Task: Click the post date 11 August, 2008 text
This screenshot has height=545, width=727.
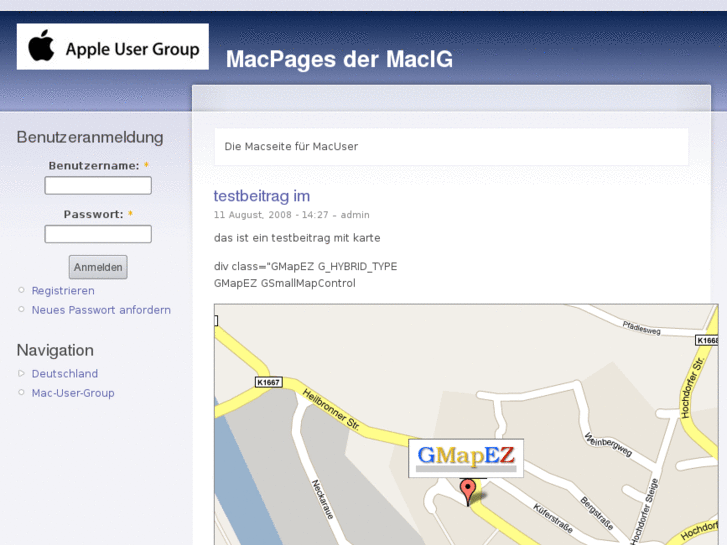Action: click(x=253, y=215)
